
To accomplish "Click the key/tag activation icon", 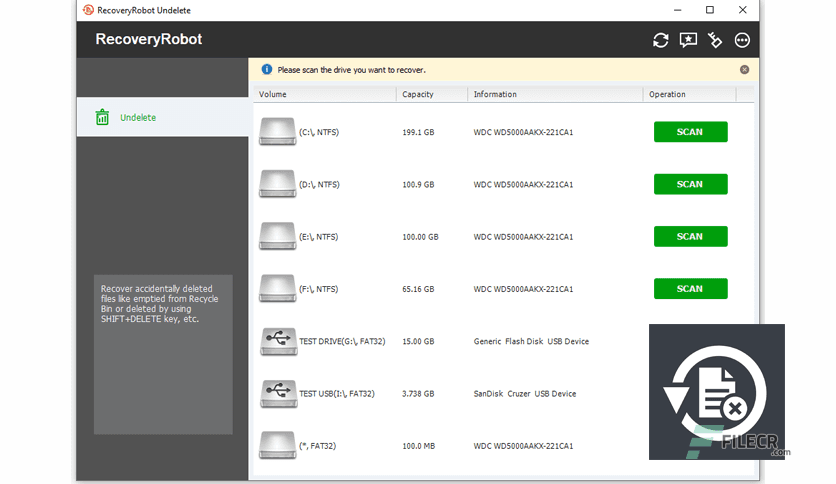I will click(715, 40).
